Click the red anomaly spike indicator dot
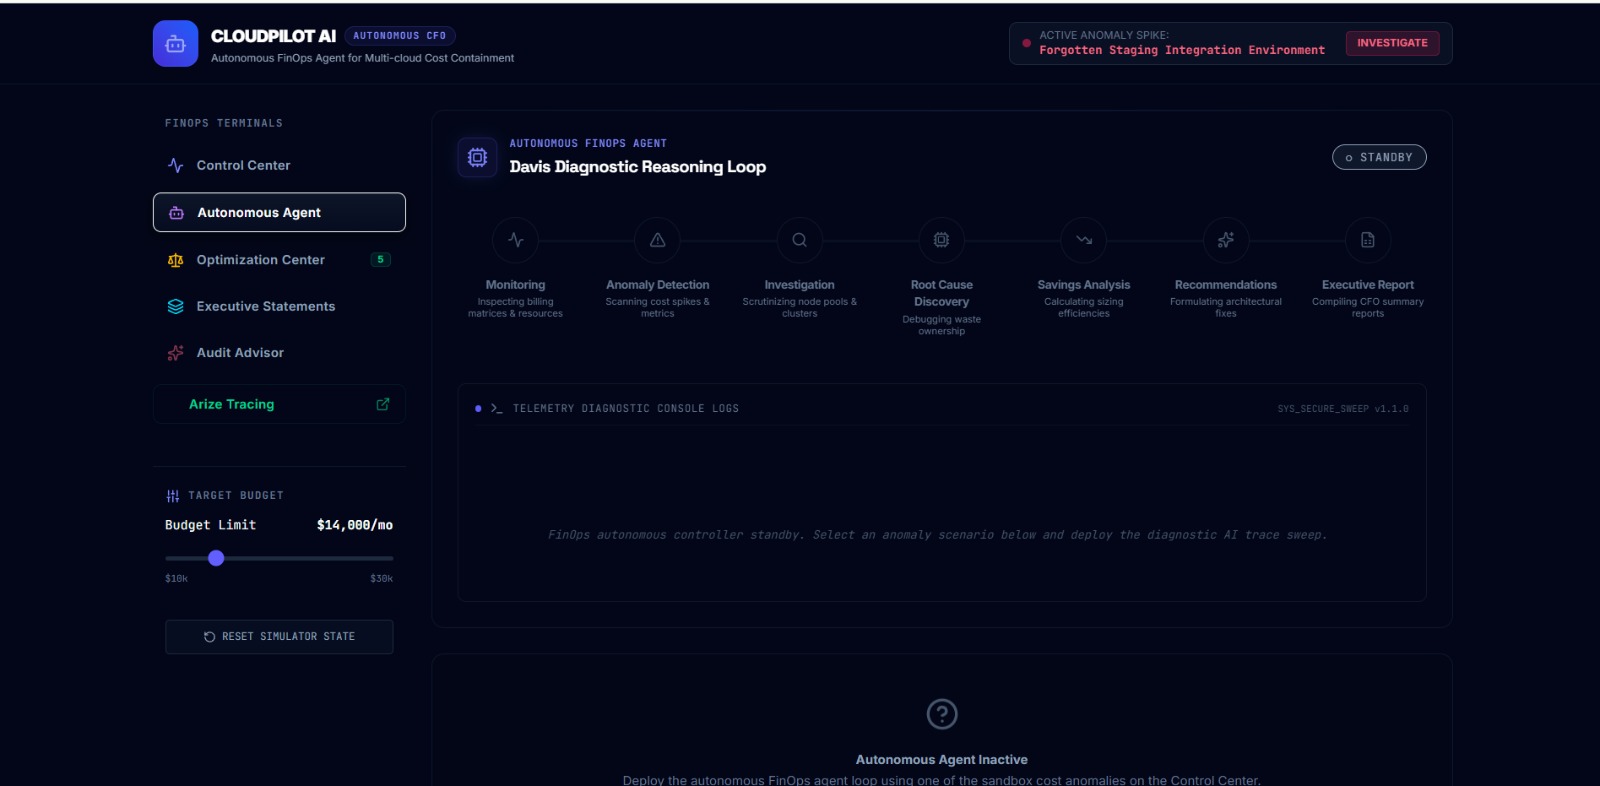Viewport: 1600px width, 786px height. pyautogui.click(x=1026, y=43)
